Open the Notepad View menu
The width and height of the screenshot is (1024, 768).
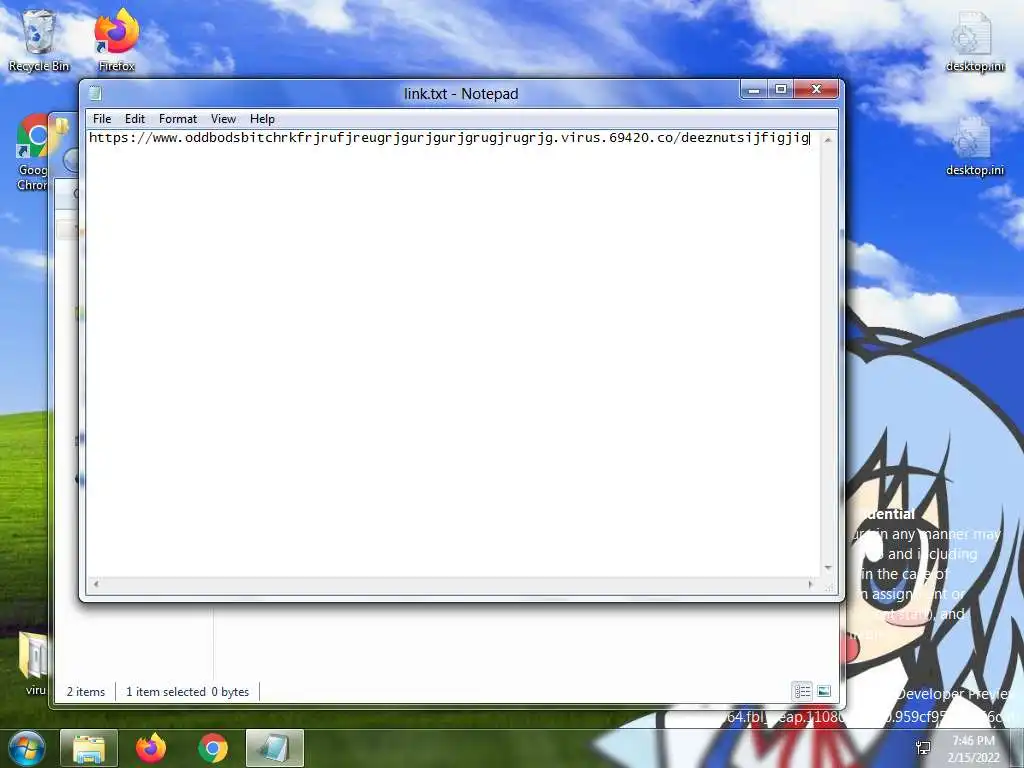(x=223, y=119)
